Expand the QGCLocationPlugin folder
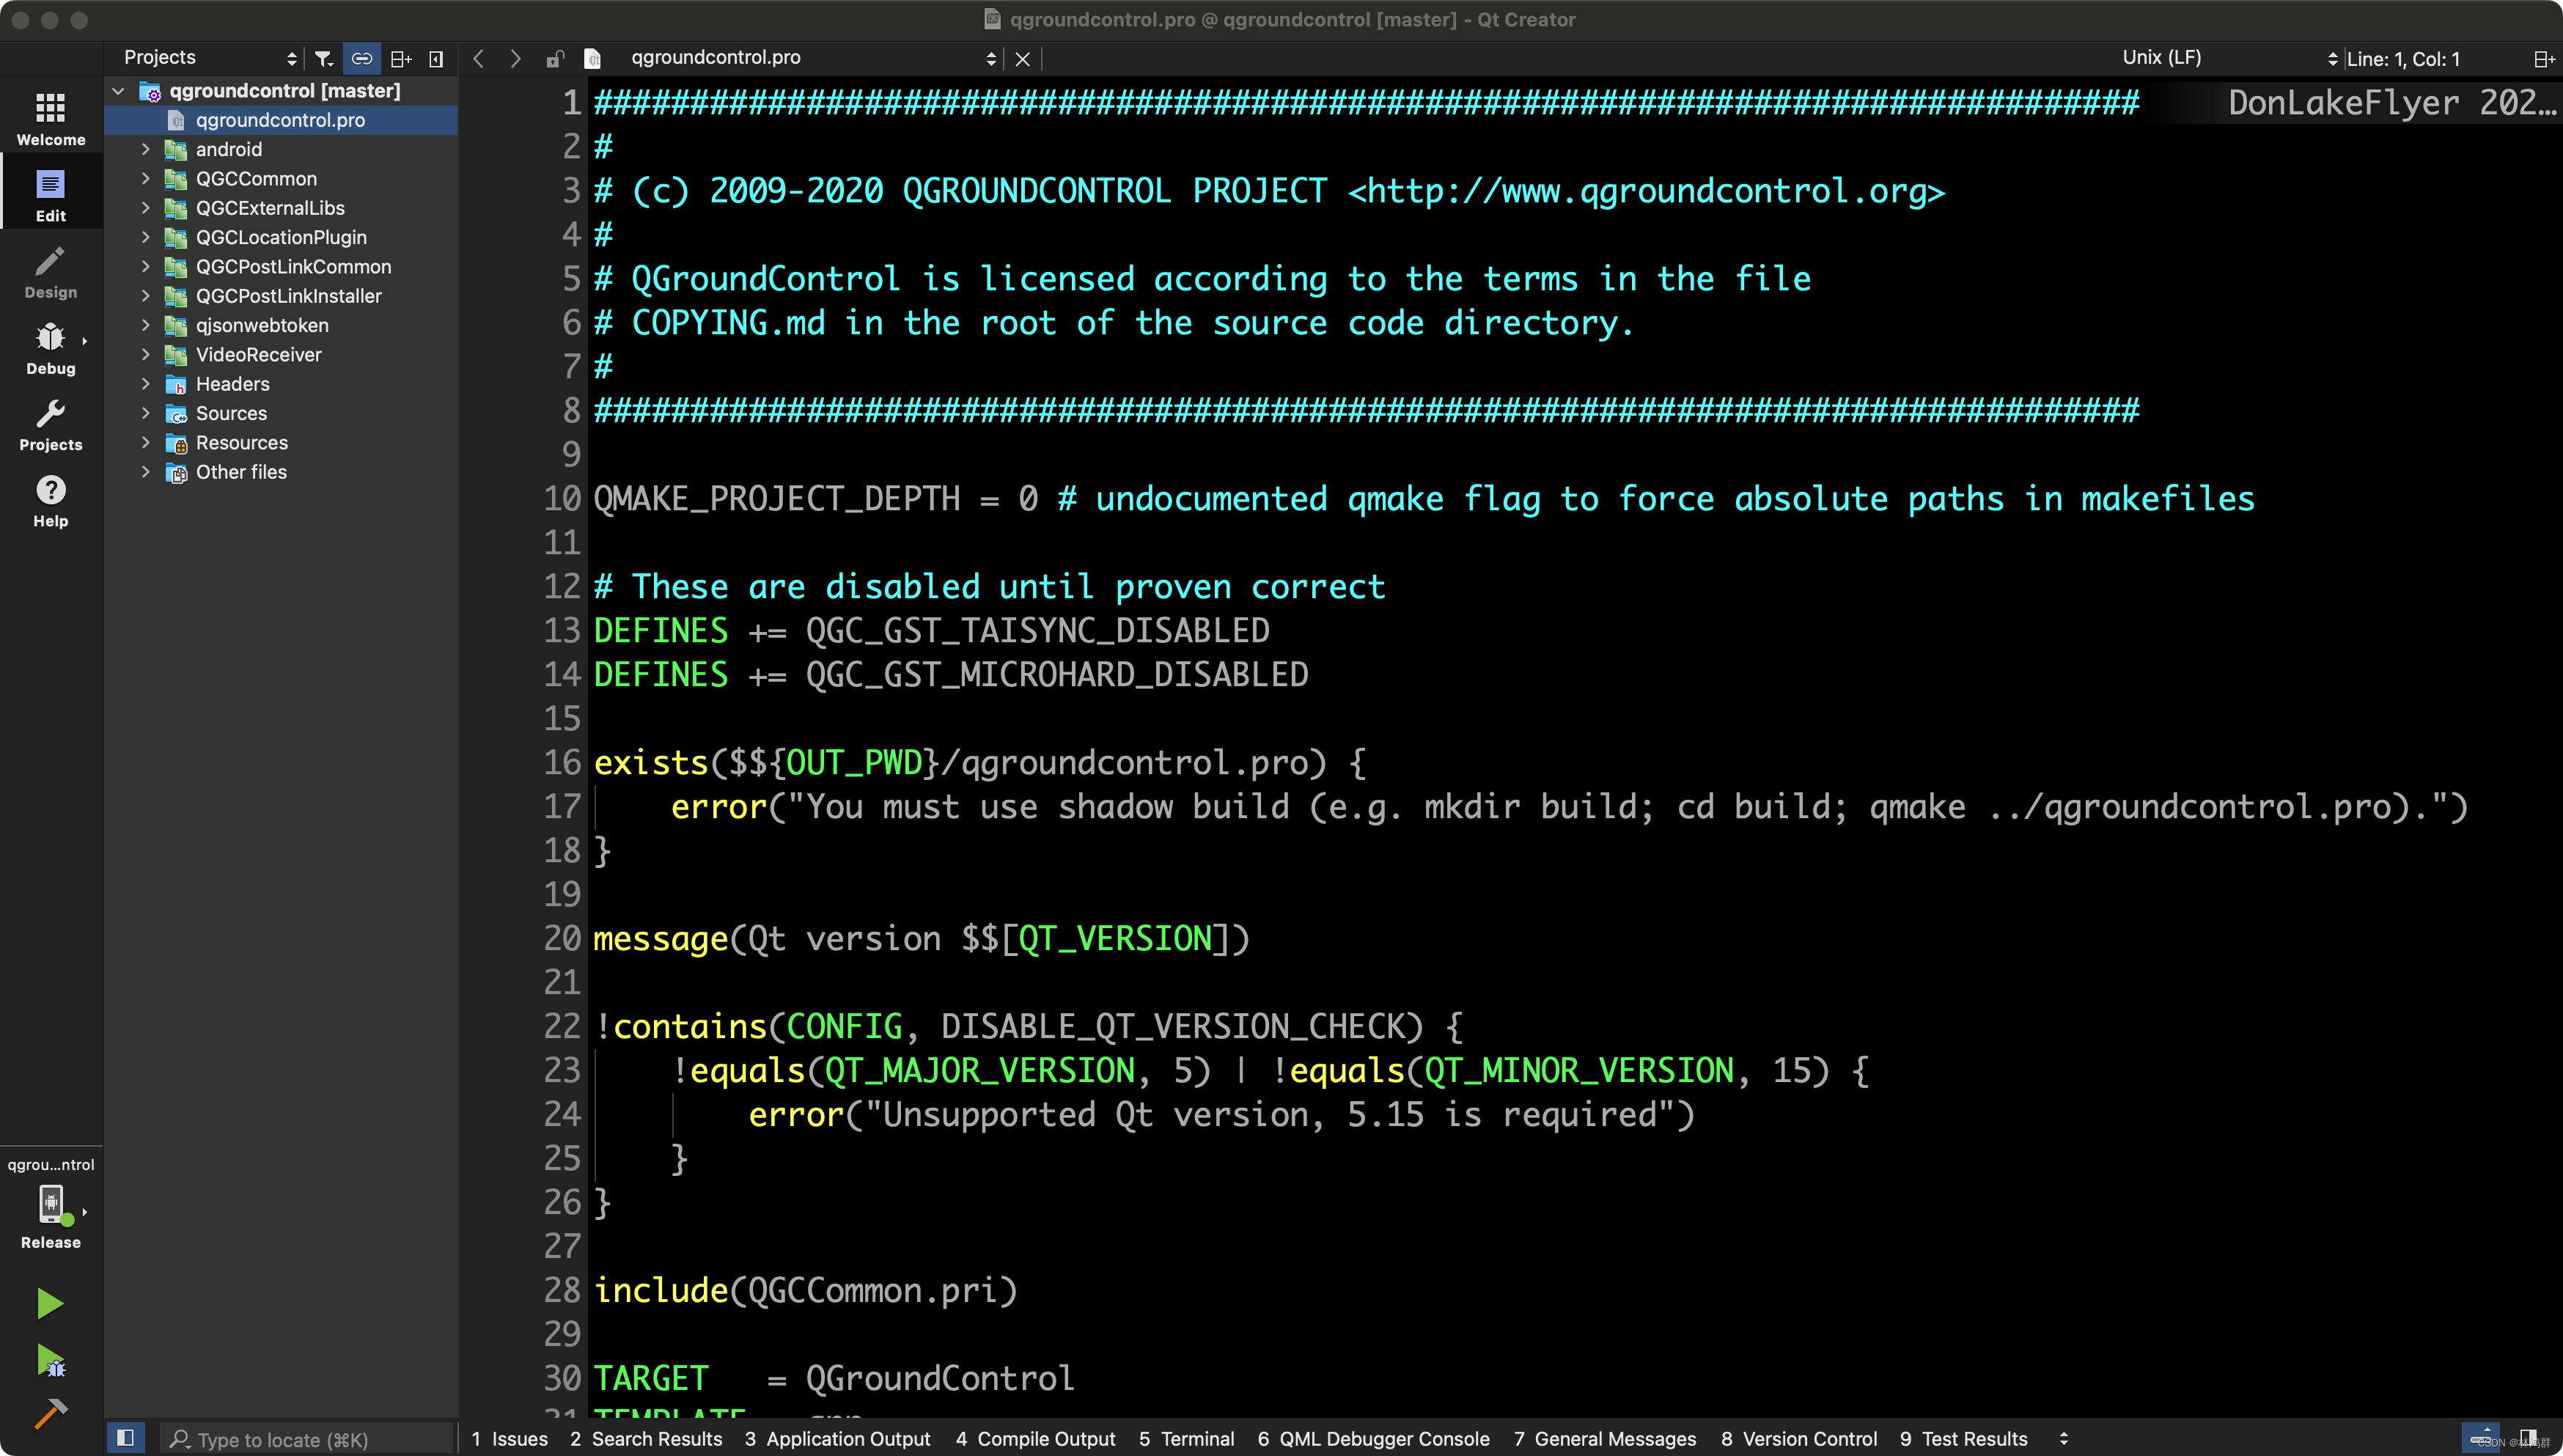 (x=146, y=237)
